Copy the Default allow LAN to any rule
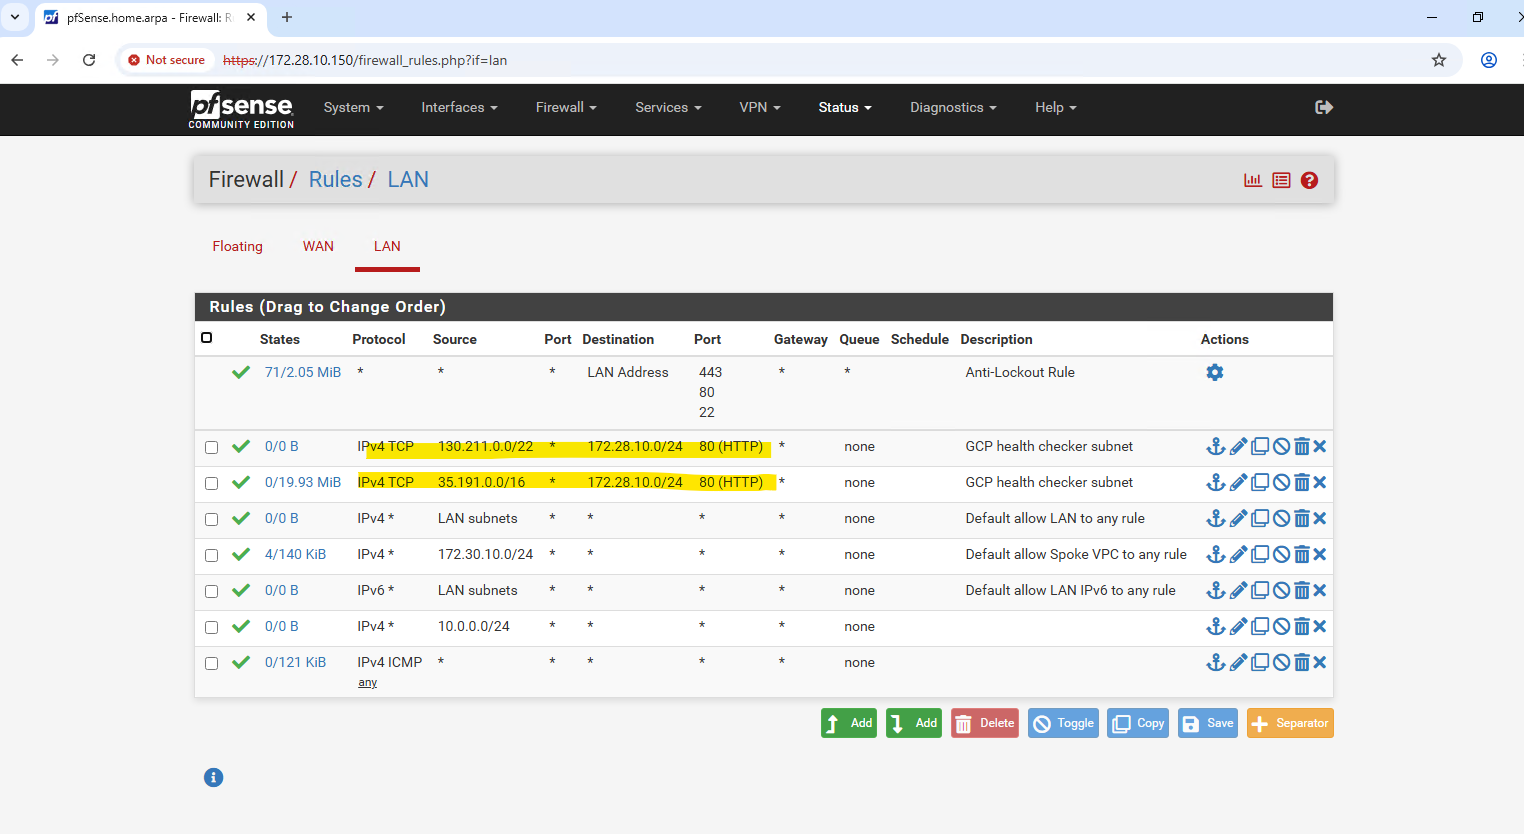1524x834 pixels. (1260, 519)
